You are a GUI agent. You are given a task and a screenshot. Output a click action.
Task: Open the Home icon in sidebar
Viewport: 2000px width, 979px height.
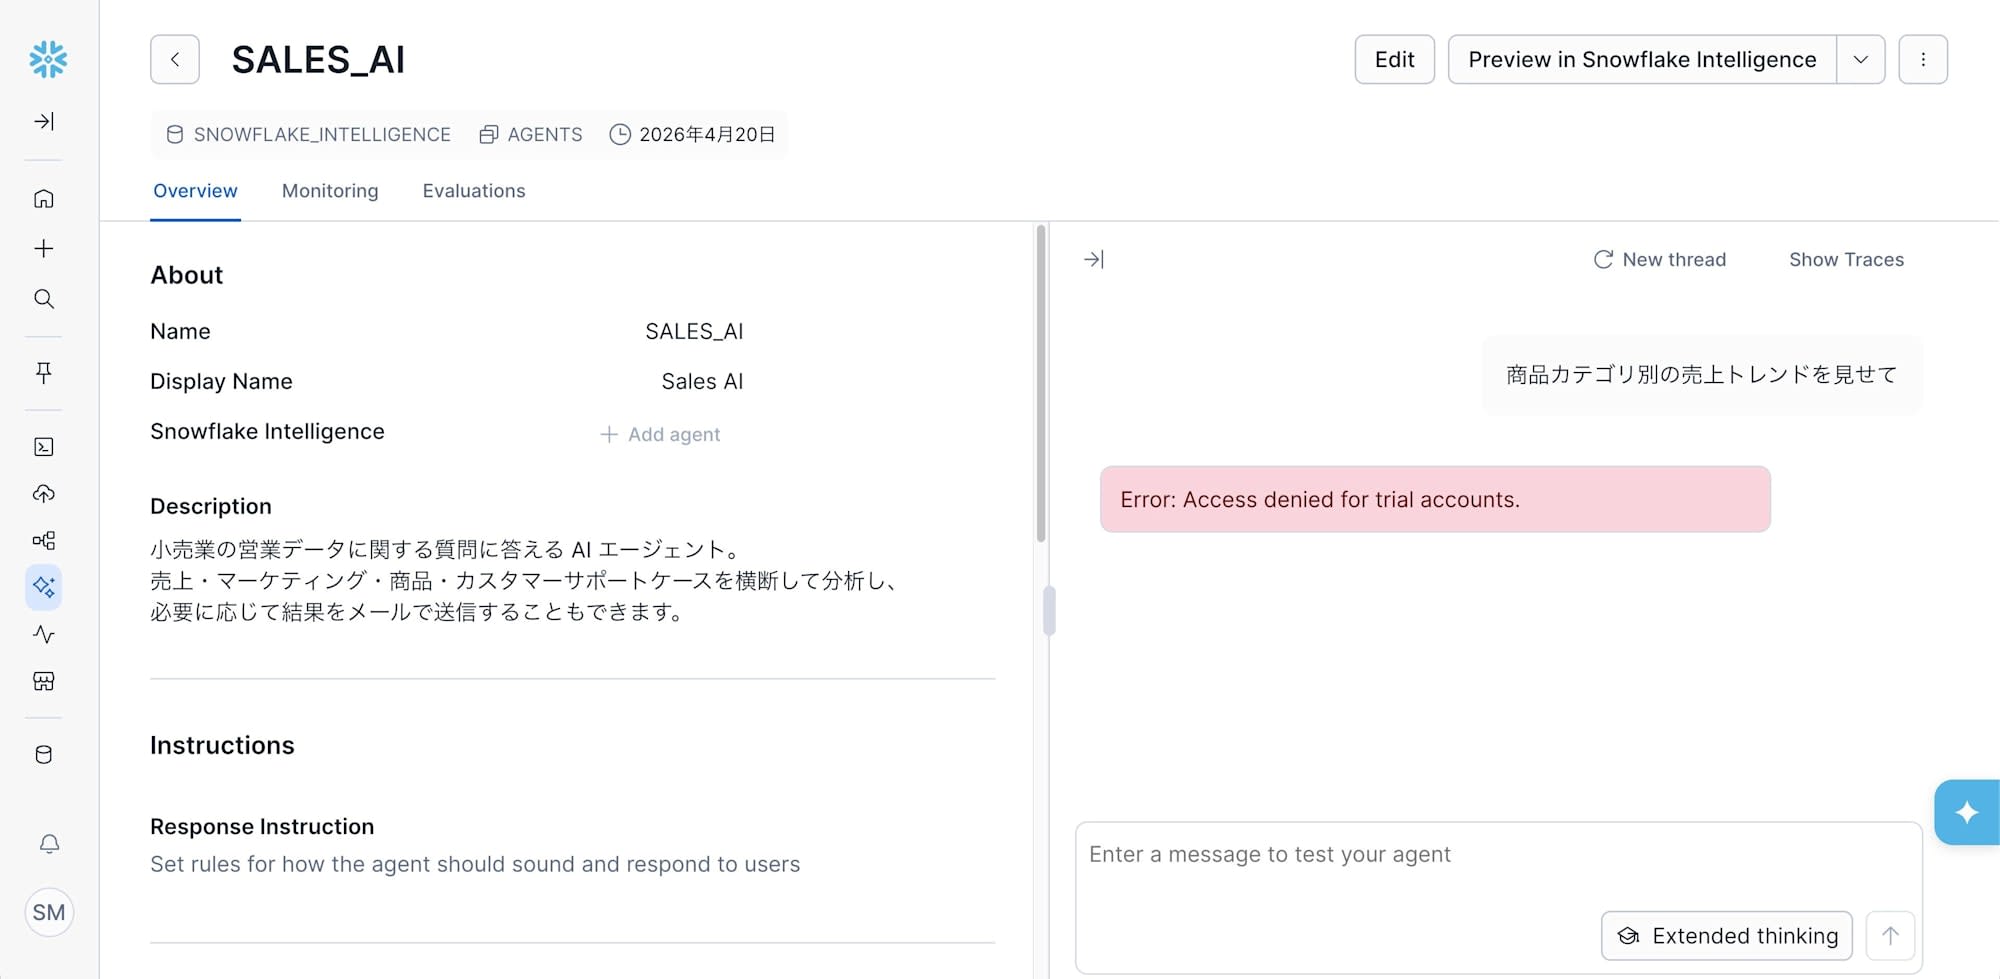pyautogui.click(x=44, y=199)
